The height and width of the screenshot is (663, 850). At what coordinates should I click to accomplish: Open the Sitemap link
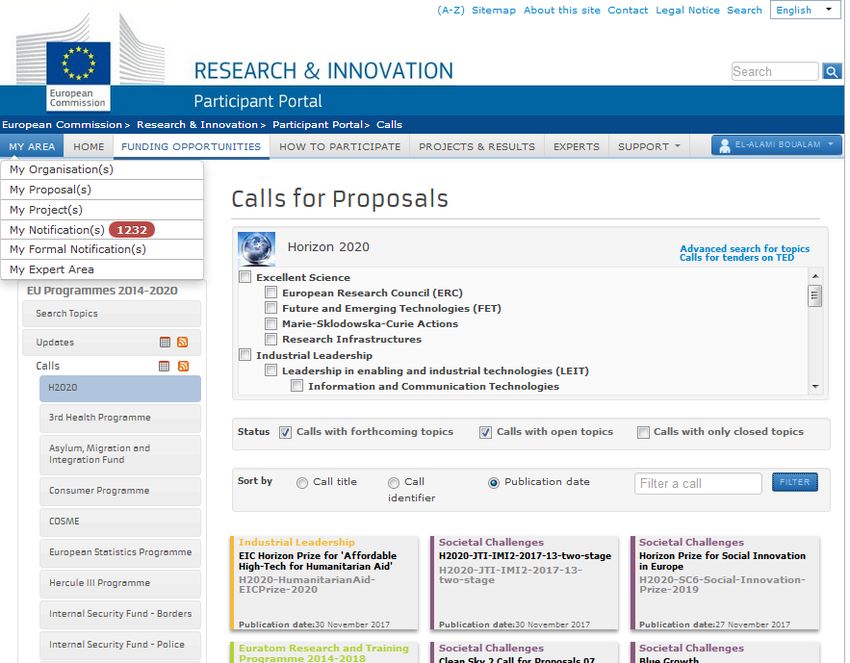pos(494,10)
